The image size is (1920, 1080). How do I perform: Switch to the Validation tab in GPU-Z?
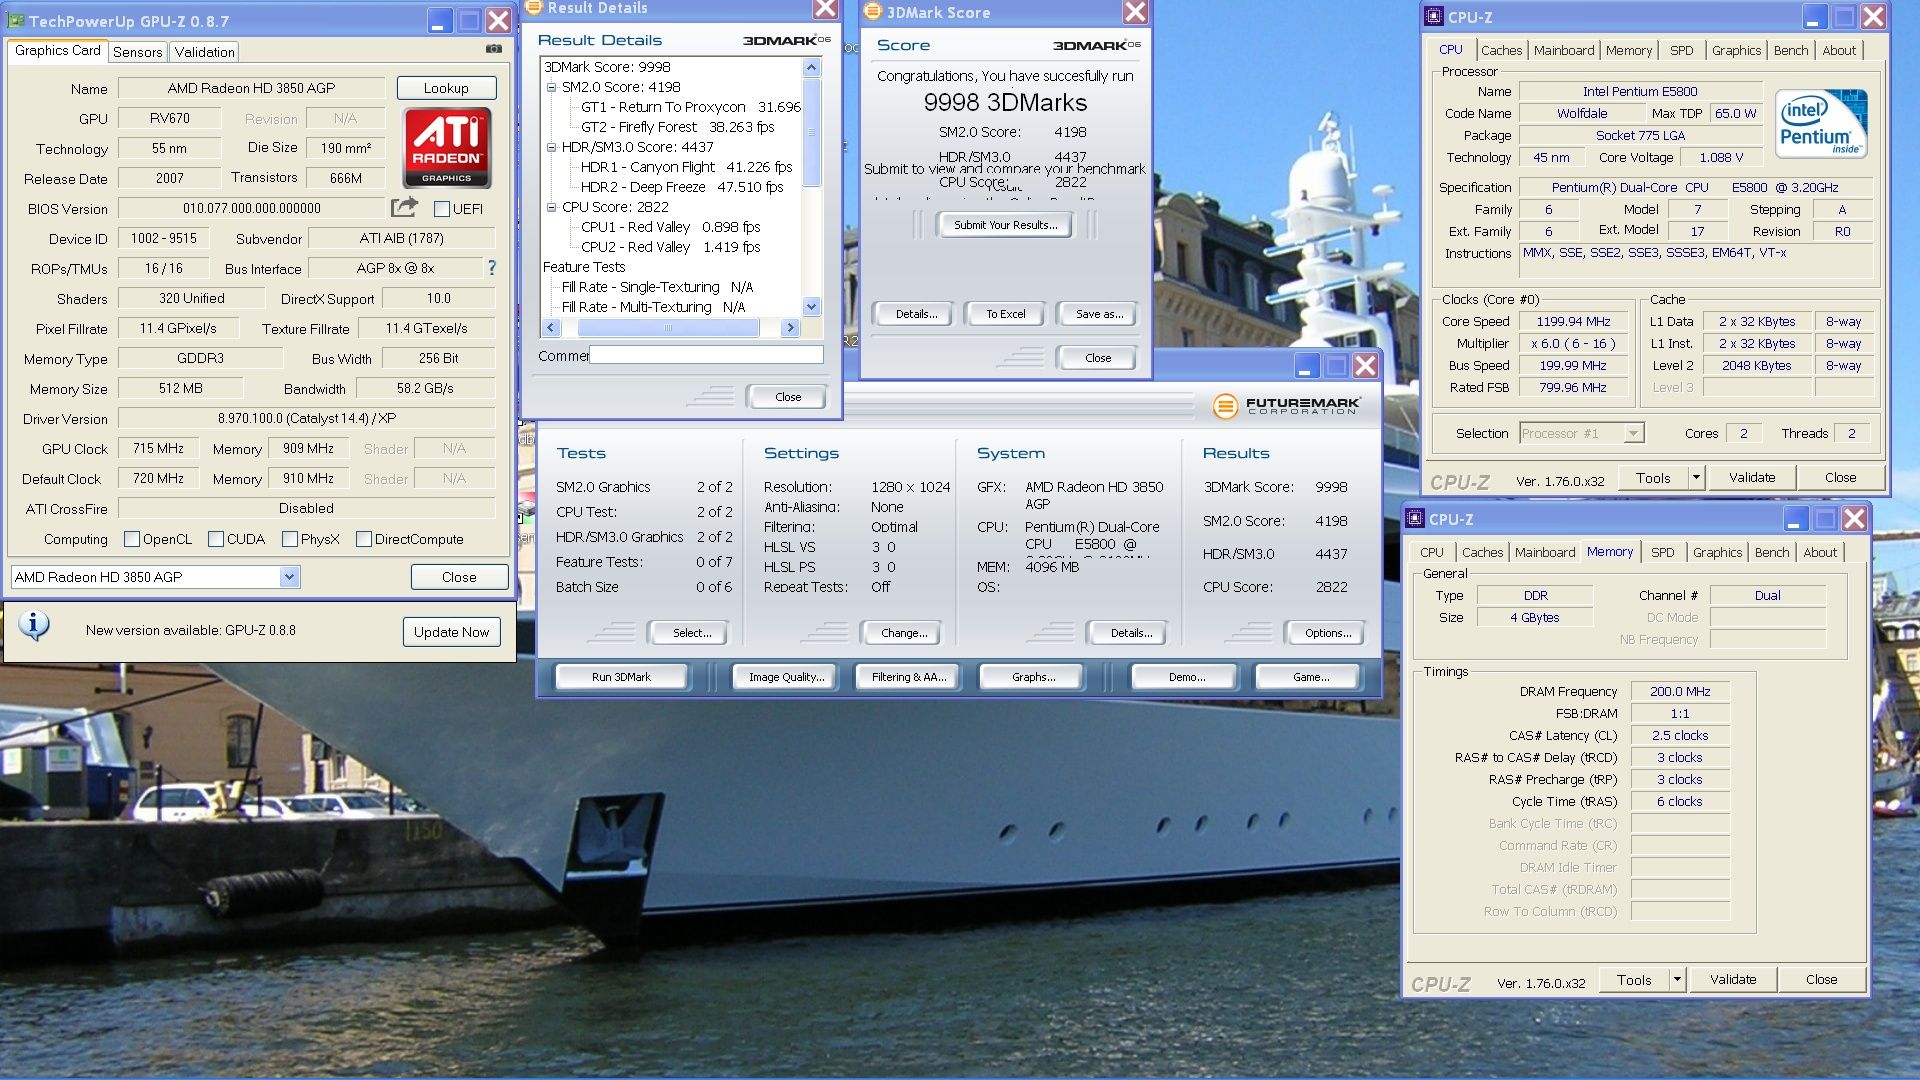pos(204,52)
